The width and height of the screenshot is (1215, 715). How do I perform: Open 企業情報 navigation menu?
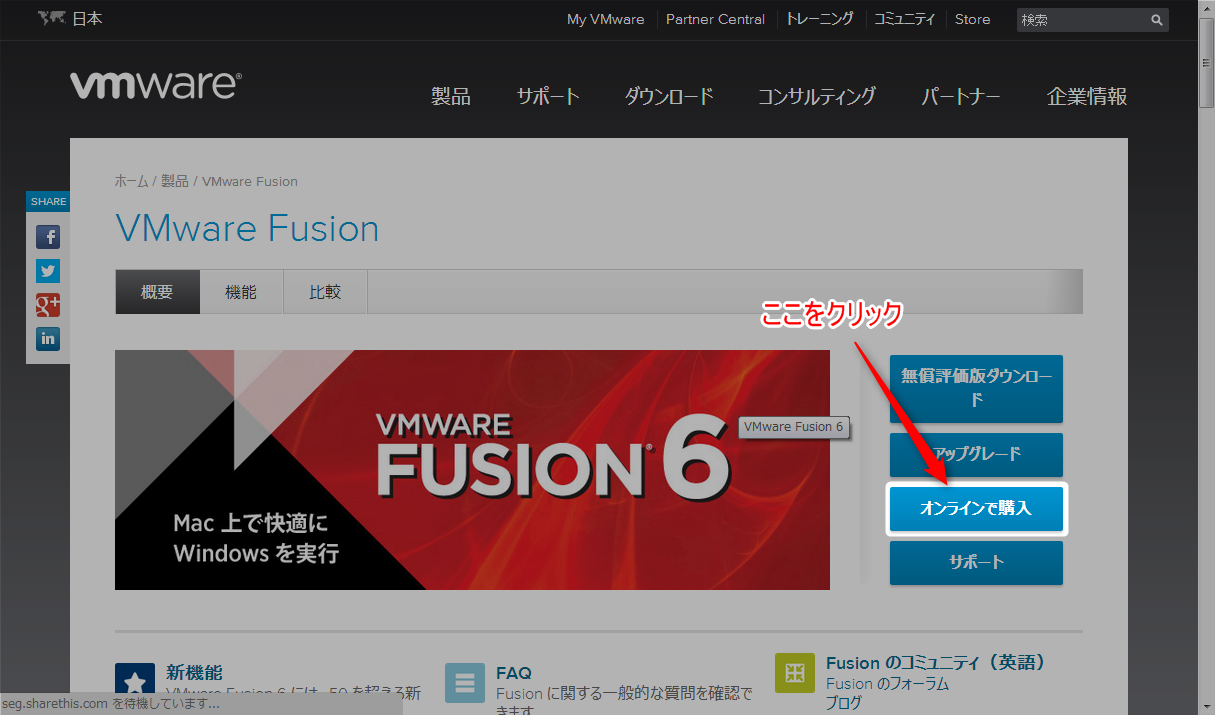pyautogui.click(x=1087, y=96)
